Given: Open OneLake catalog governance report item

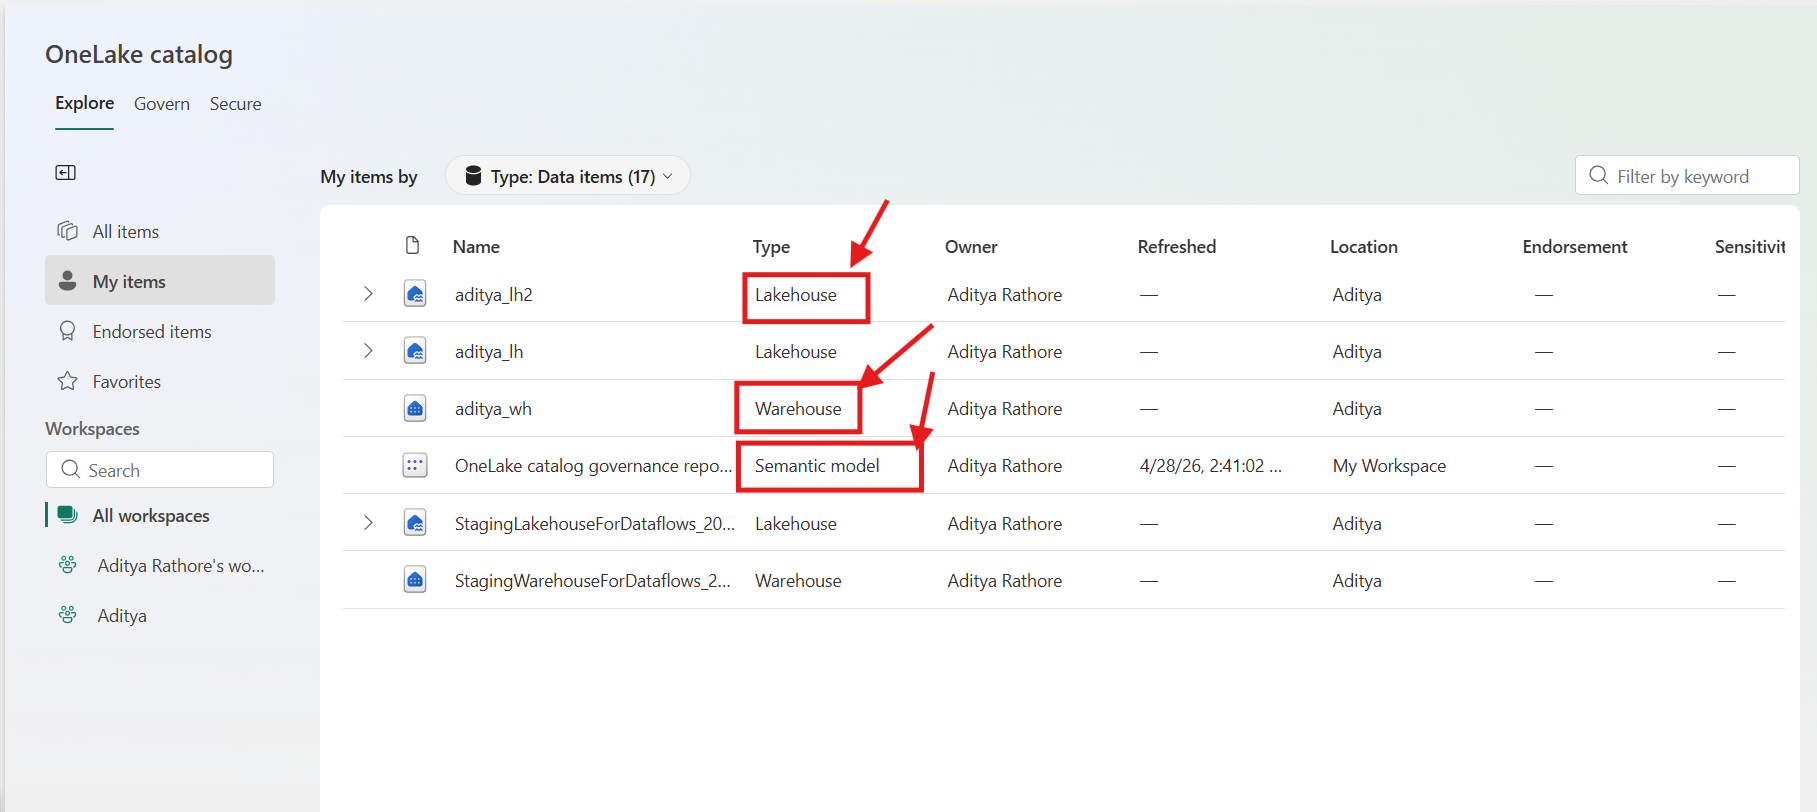Looking at the screenshot, I should click(593, 466).
